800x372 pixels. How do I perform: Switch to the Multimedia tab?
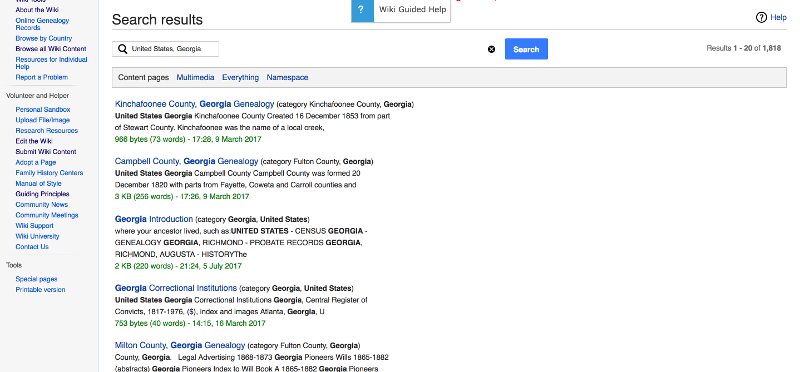pos(195,78)
